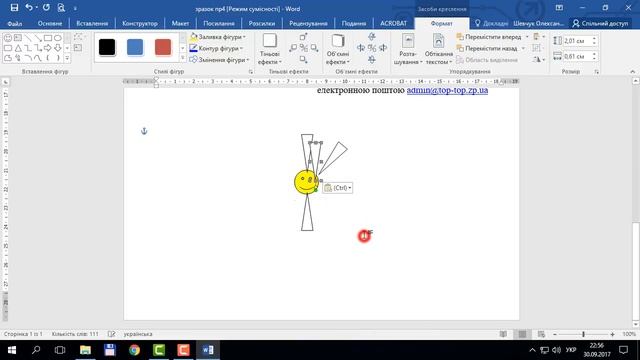Nudge shadow left
Image resolution: width=640 pixels, height=360 pixels.
tap(293, 48)
